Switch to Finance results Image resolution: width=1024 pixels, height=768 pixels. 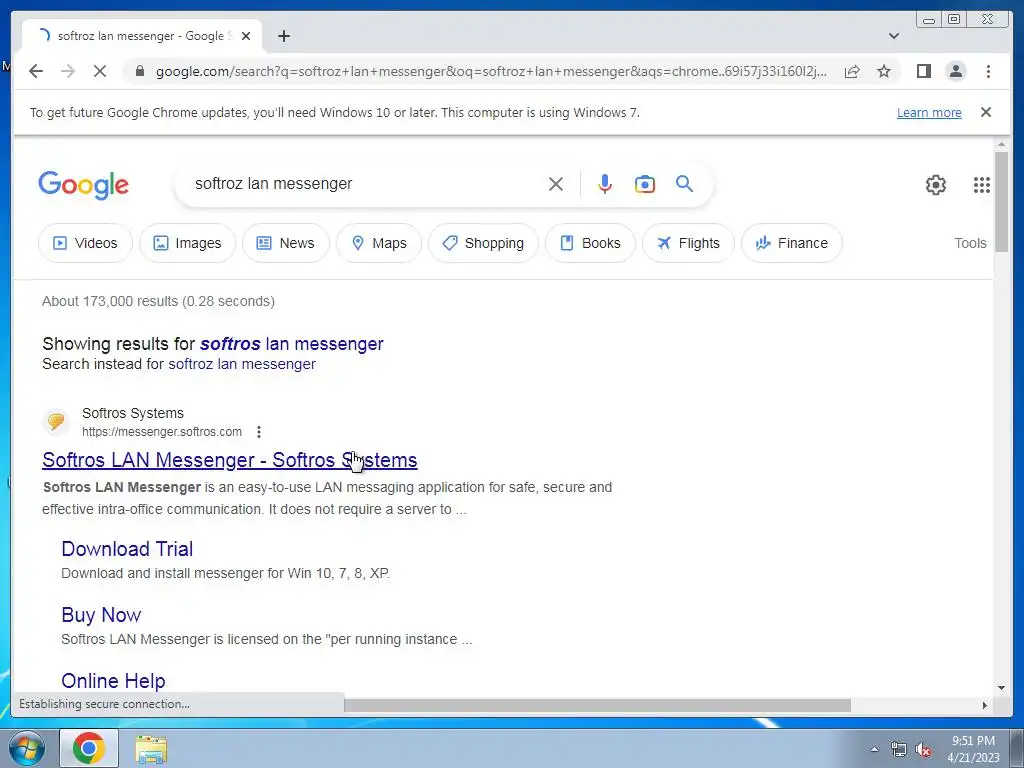[792, 243]
